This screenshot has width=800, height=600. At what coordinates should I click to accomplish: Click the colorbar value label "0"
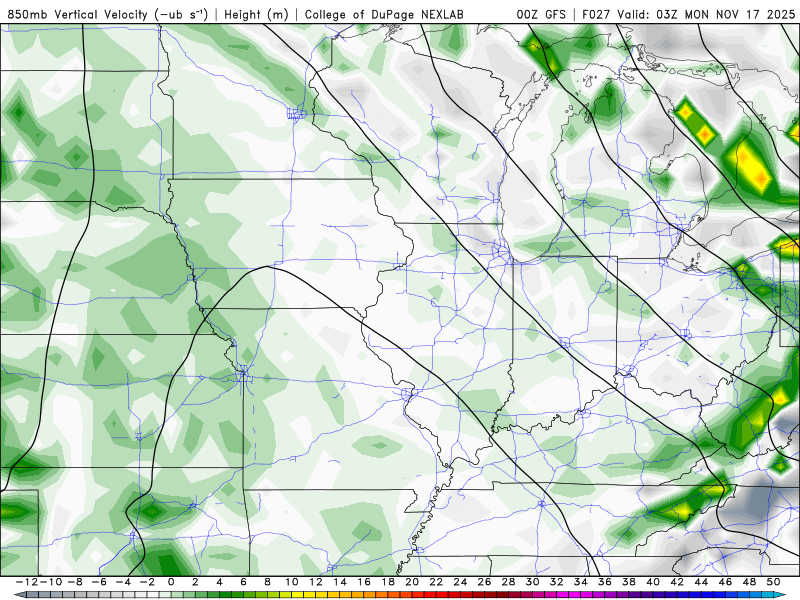tap(171, 582)
